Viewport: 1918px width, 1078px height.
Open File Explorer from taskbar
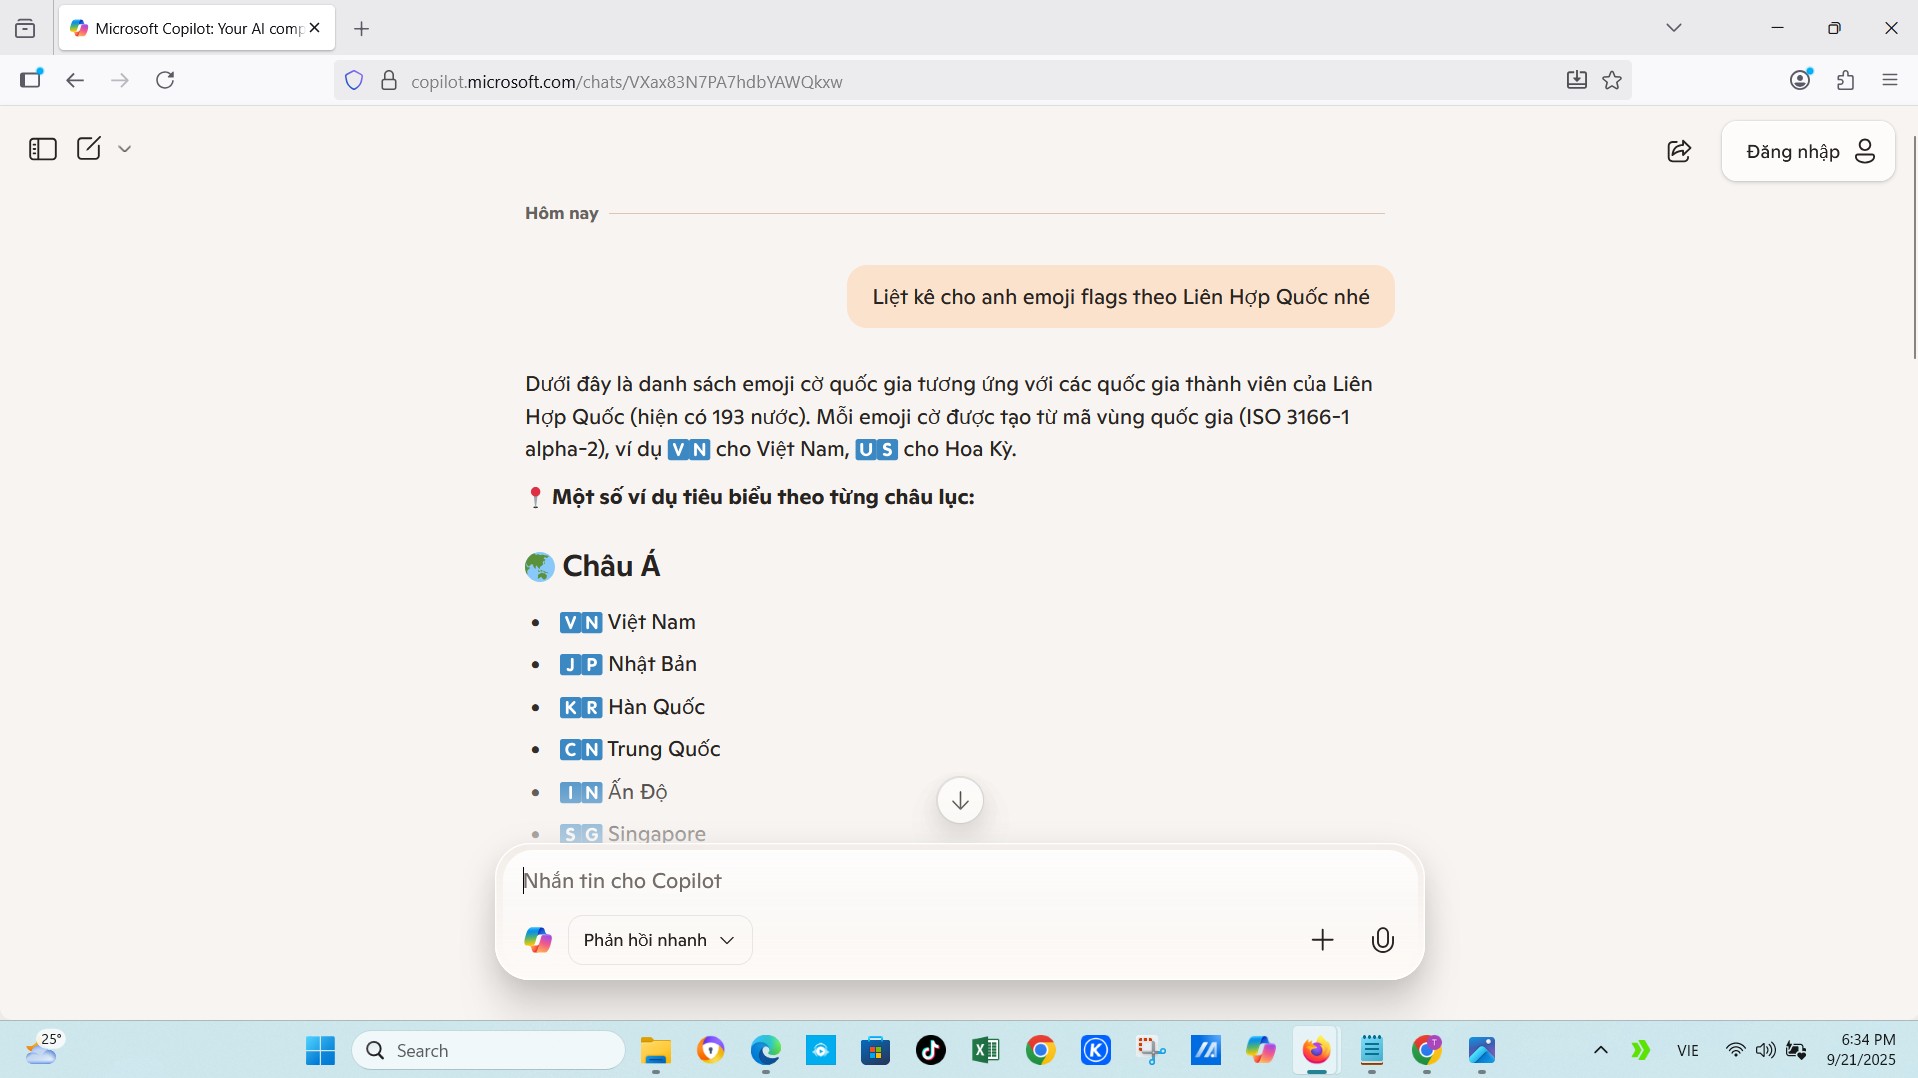[x=656, y=1050]
